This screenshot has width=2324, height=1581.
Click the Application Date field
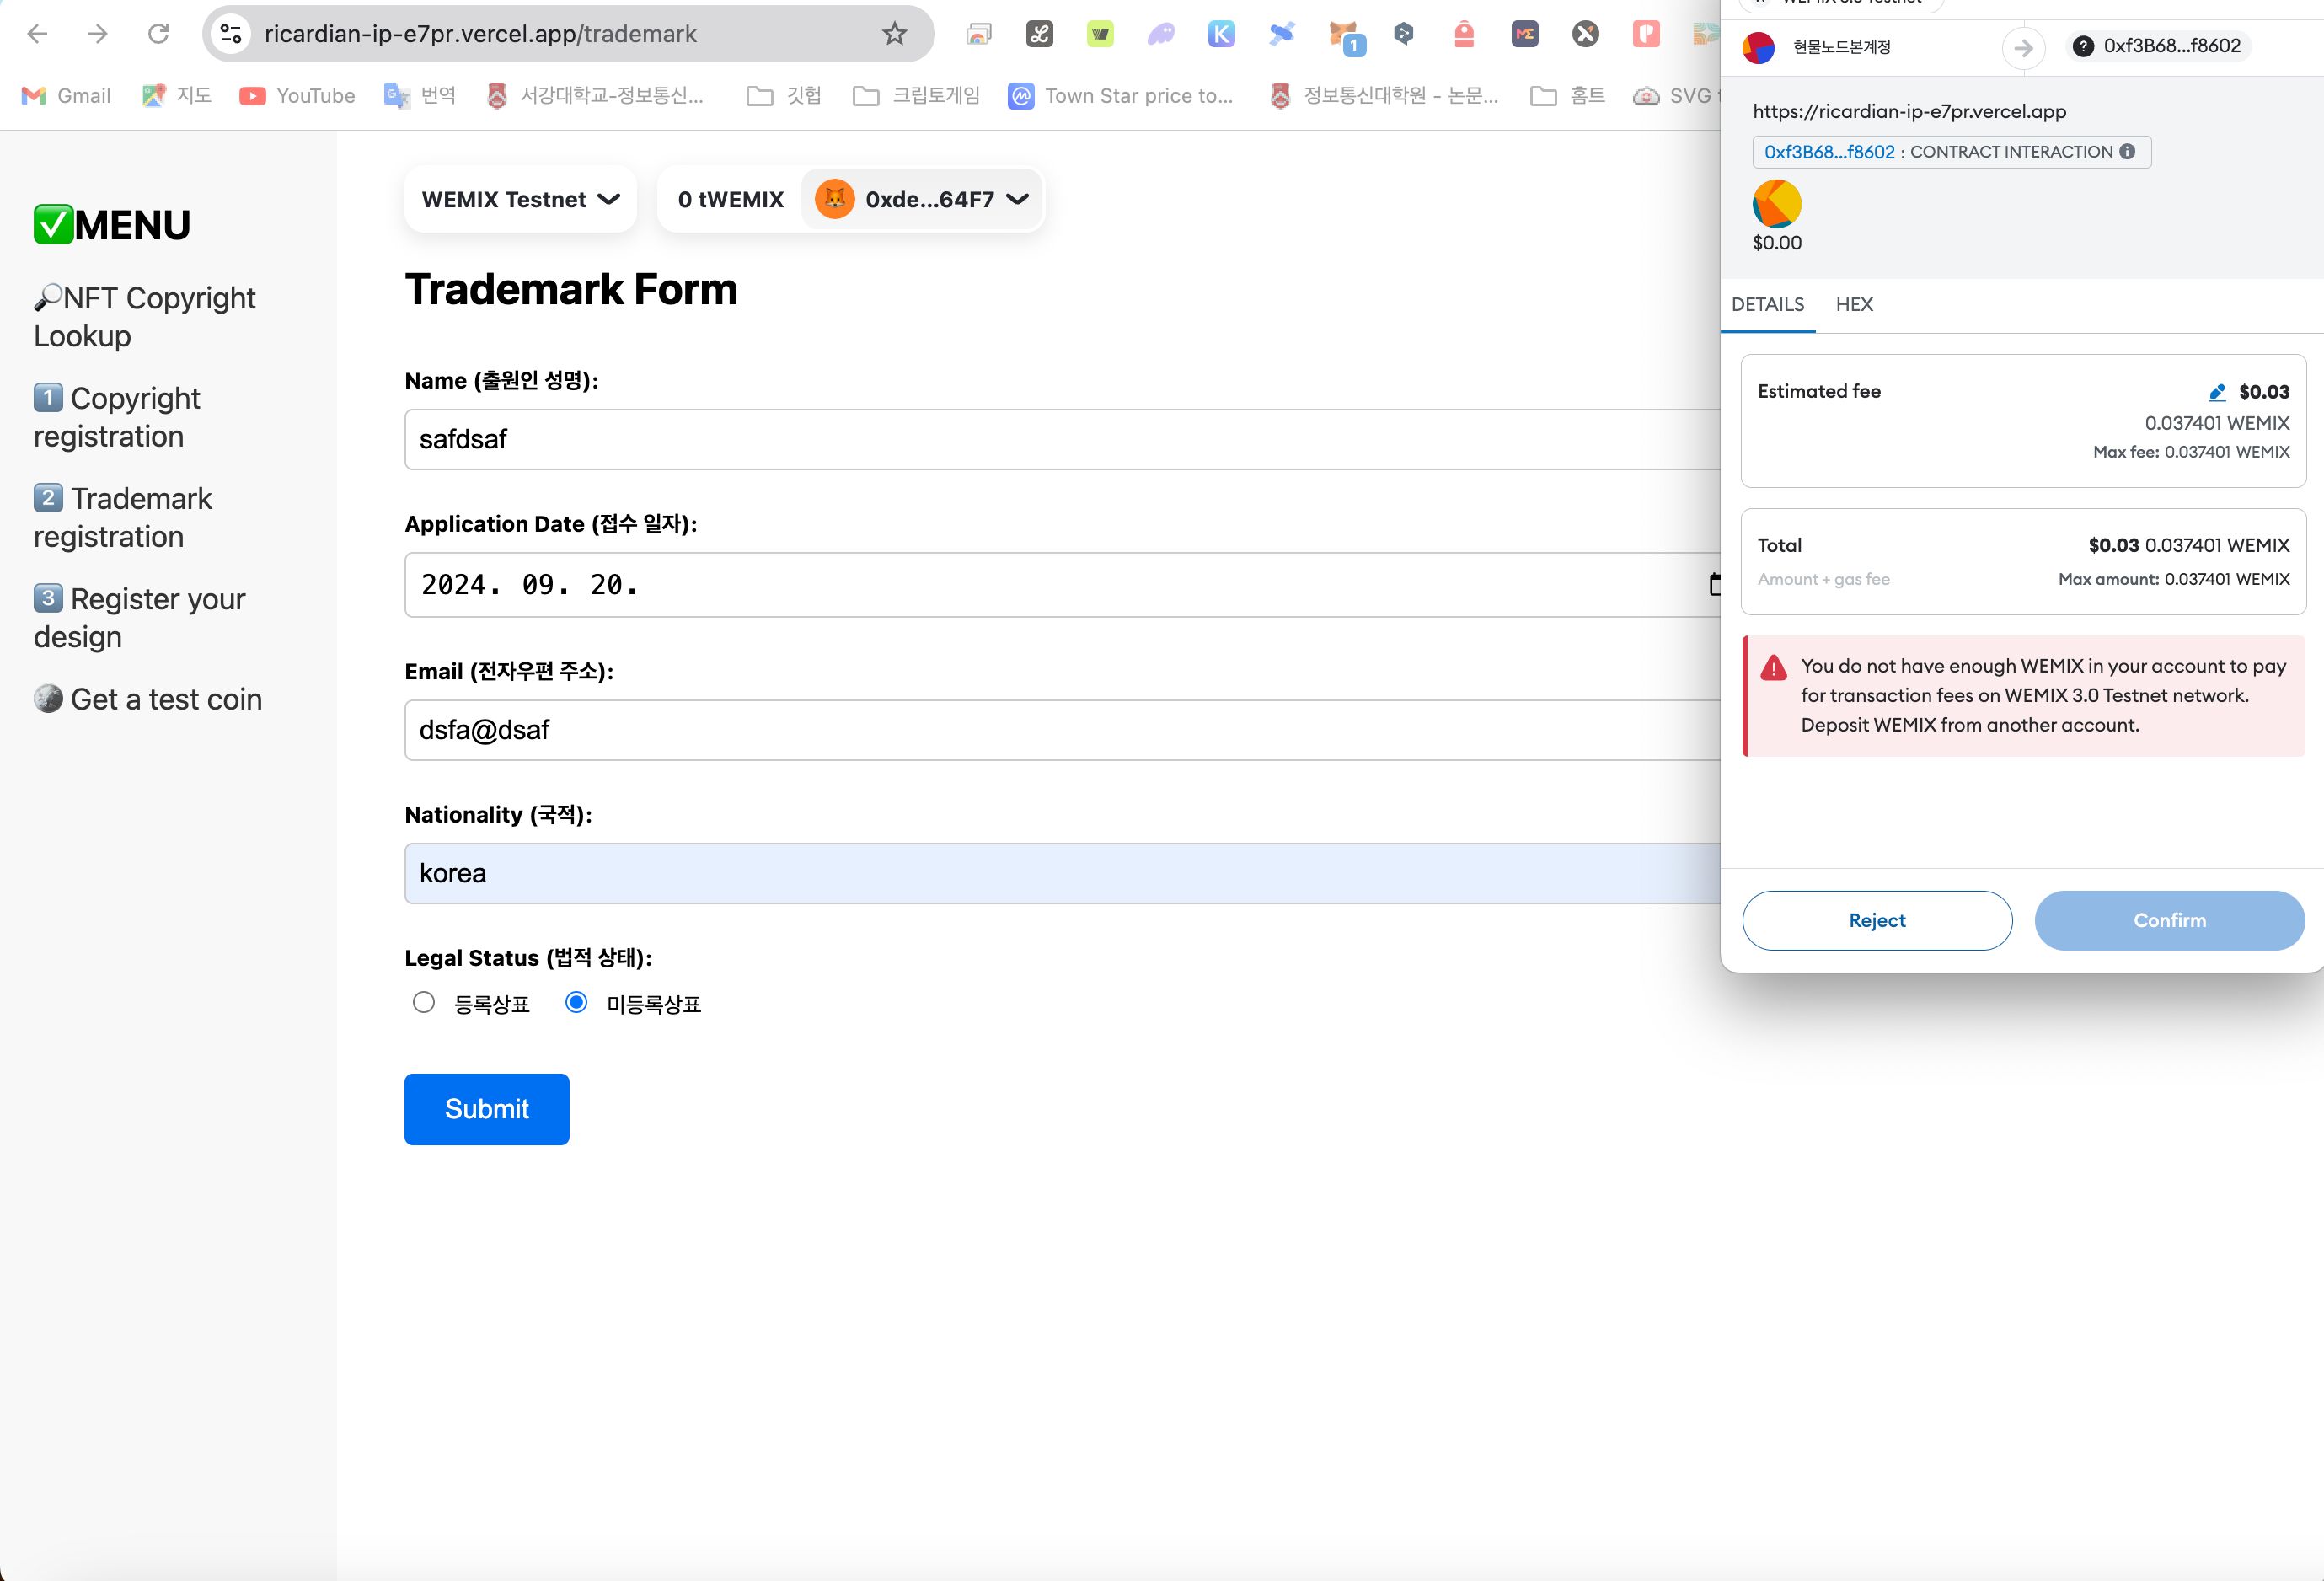point(1062,585)
